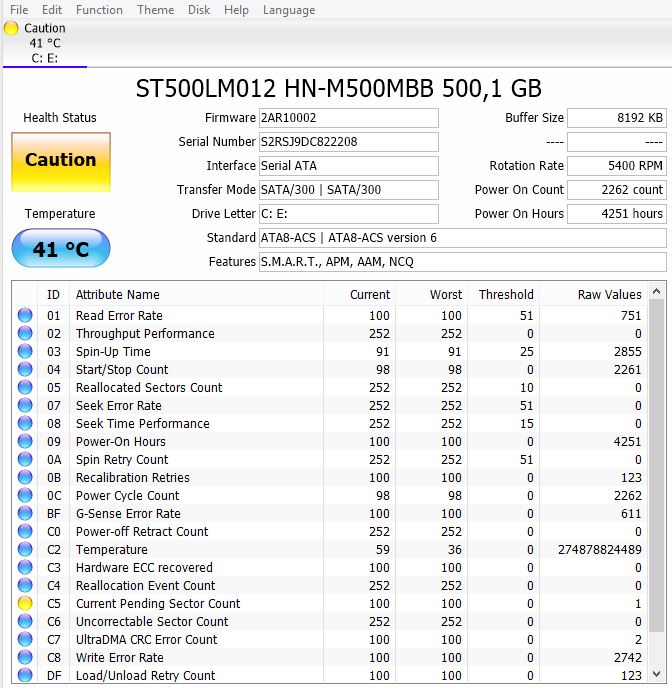The height and width of the screenshot is (688, 672).
Task: Click the scroll up arrow of attribute list
Action: 657,291
